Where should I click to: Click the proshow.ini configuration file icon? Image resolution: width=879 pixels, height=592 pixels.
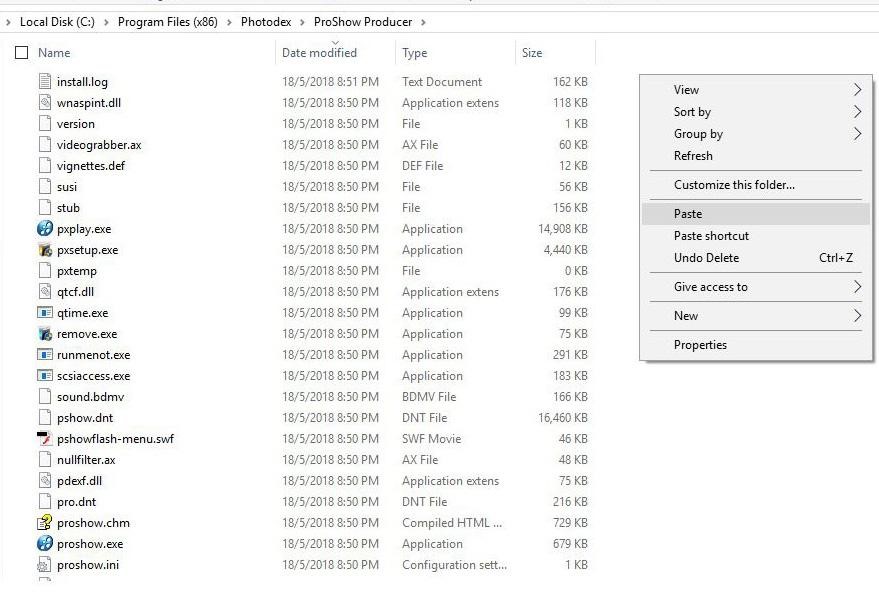click(x=44, y=565)
